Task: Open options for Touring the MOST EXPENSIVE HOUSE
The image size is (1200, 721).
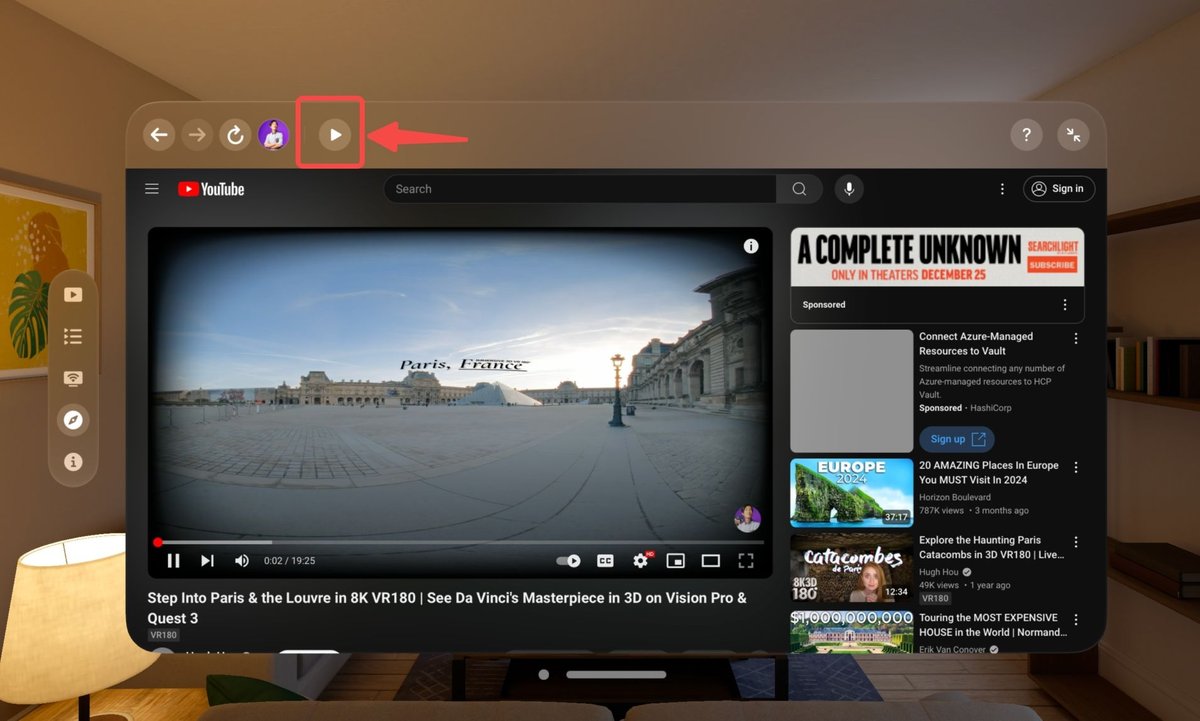Action: coord(1076,620)
